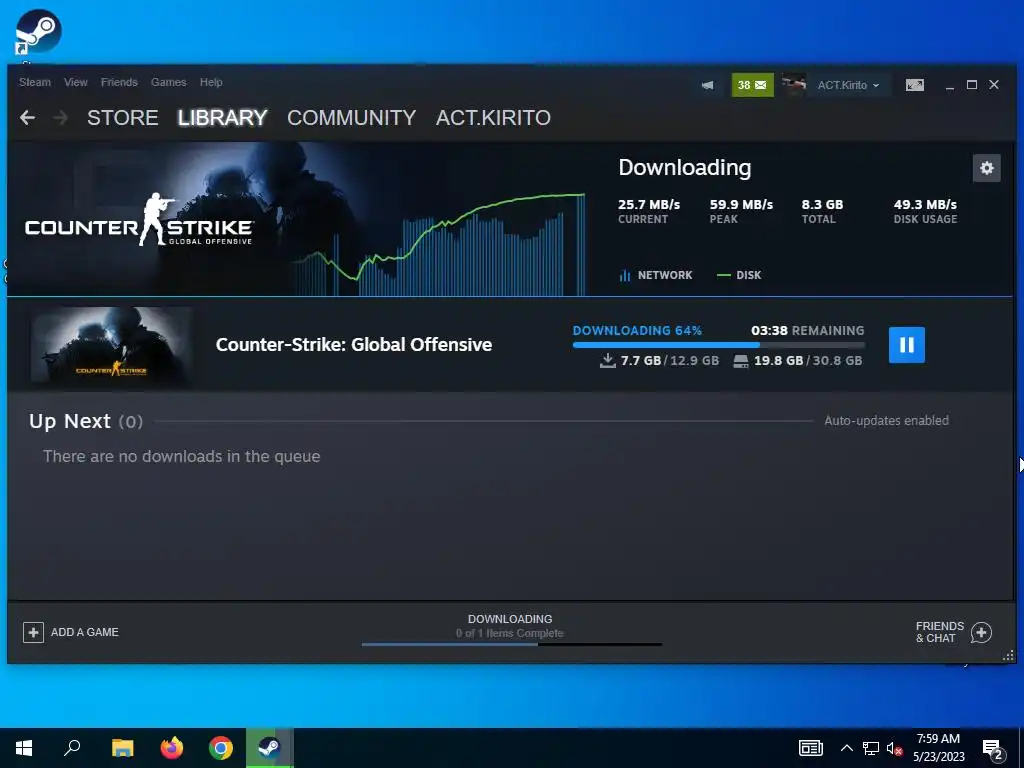
Task: Open the View menu
Action: [76, 82]
